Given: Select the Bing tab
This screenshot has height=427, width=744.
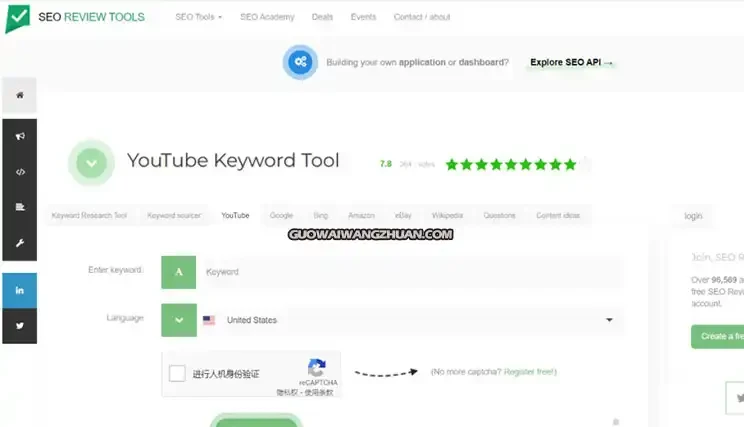Looking at the screenshot, I should pyautogui.click(x=321, y=215).
